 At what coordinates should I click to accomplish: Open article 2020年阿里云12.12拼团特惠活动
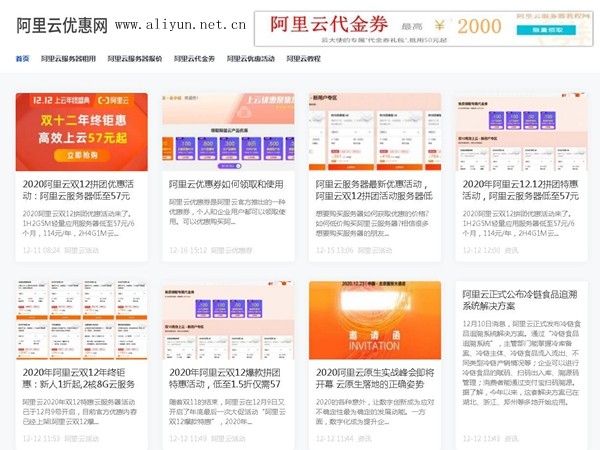[521, 190]
